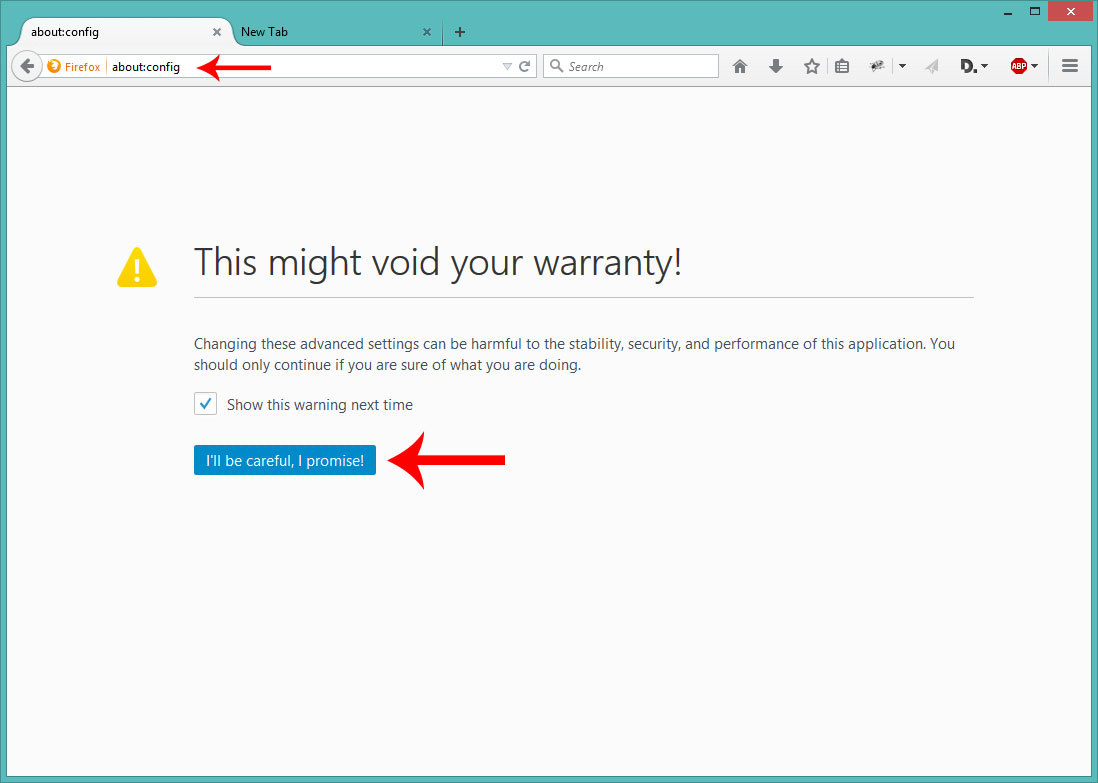Close the Firefox window
Image resolution: width=1098 pixels, height=783 pixels.
pos(1071,11)
